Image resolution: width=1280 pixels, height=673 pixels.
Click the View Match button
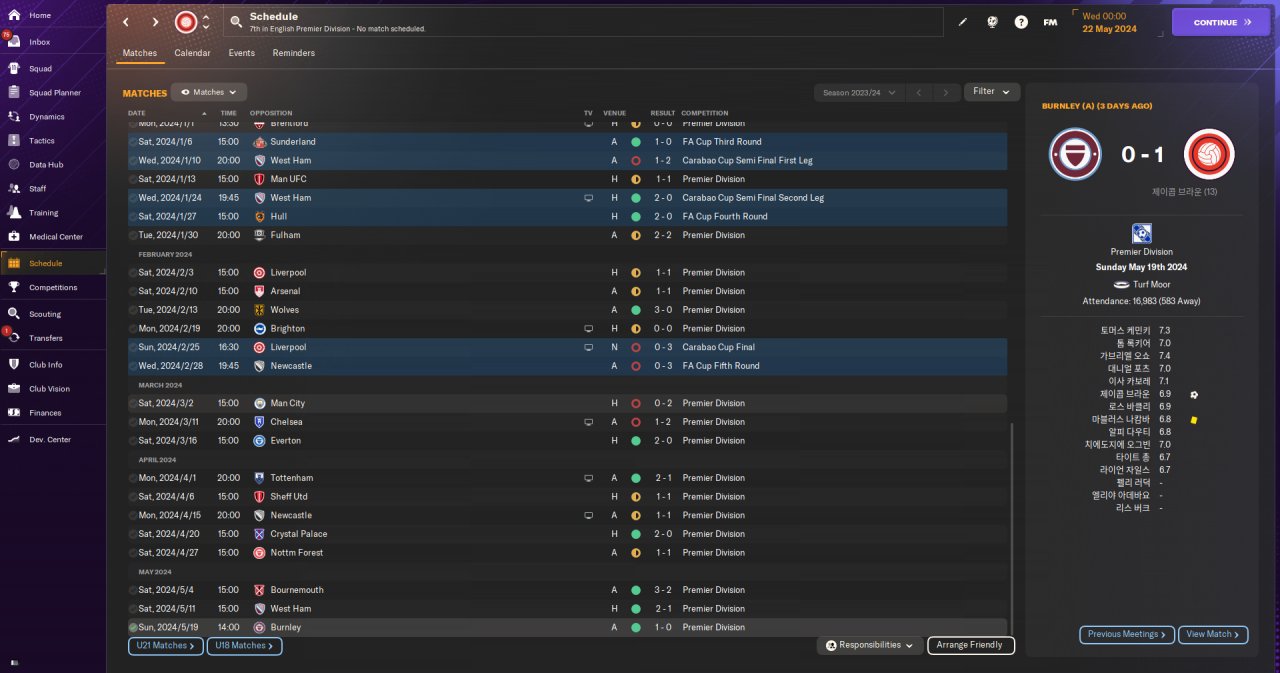[1213, 634]
